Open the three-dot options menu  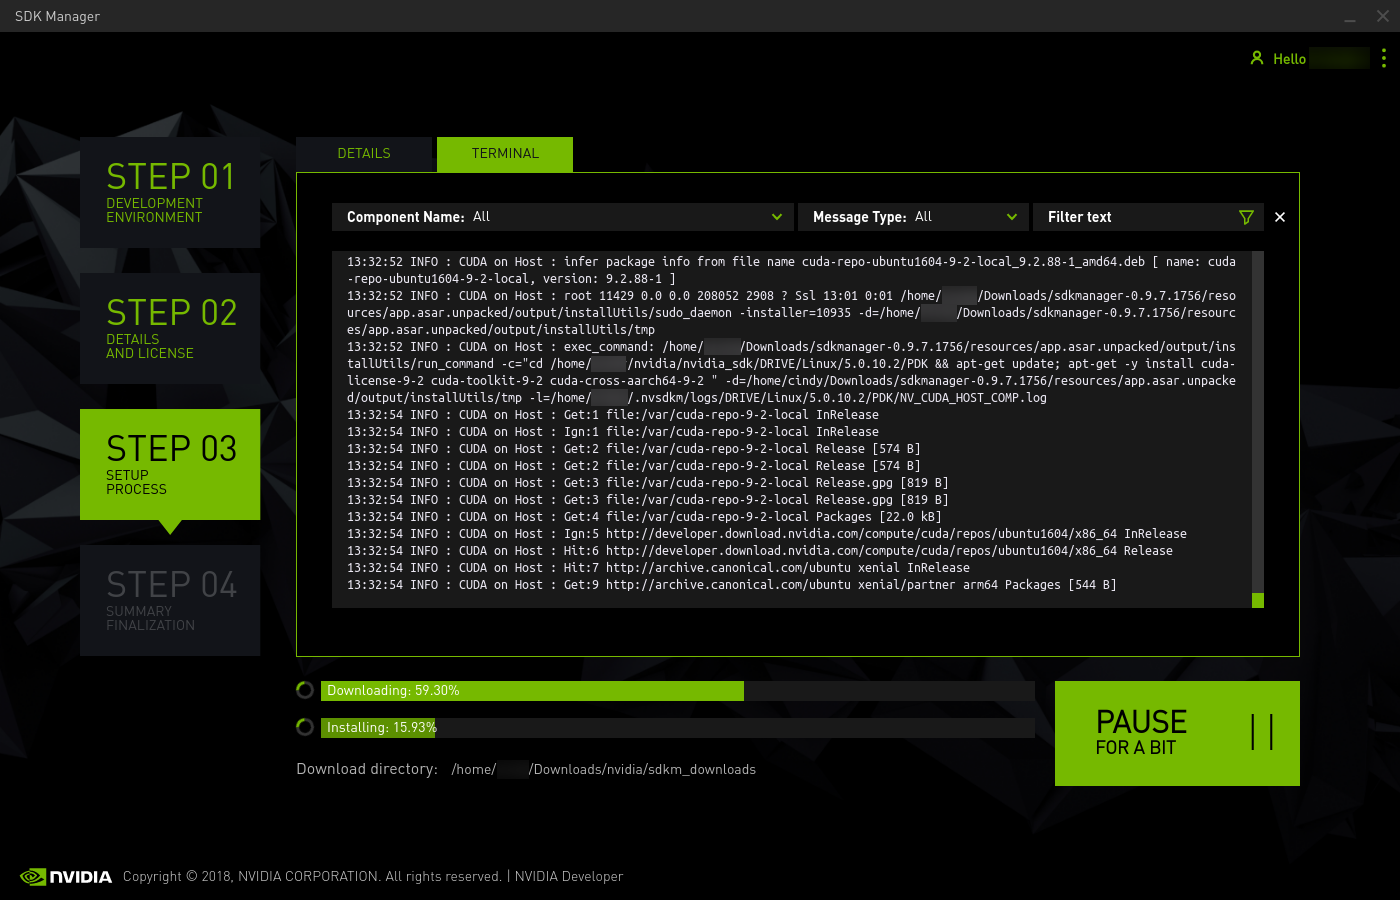coord(1384,58)
